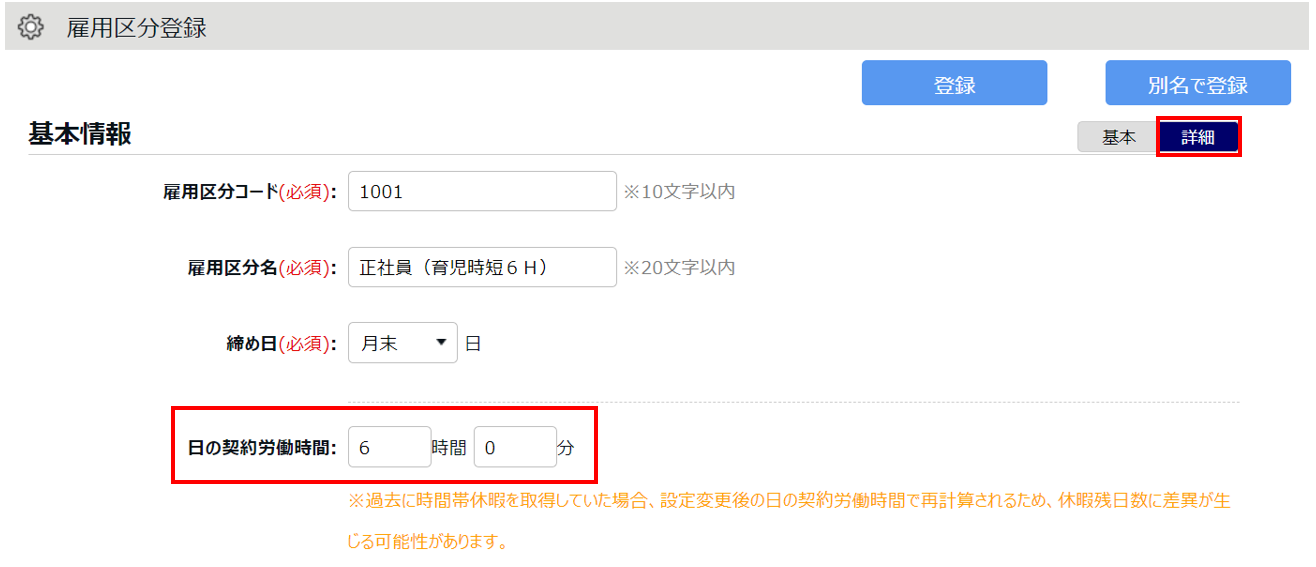The image size is (1316, 567).
Task: Click the ※10文字以内 hint text
Action: (679, 192)
